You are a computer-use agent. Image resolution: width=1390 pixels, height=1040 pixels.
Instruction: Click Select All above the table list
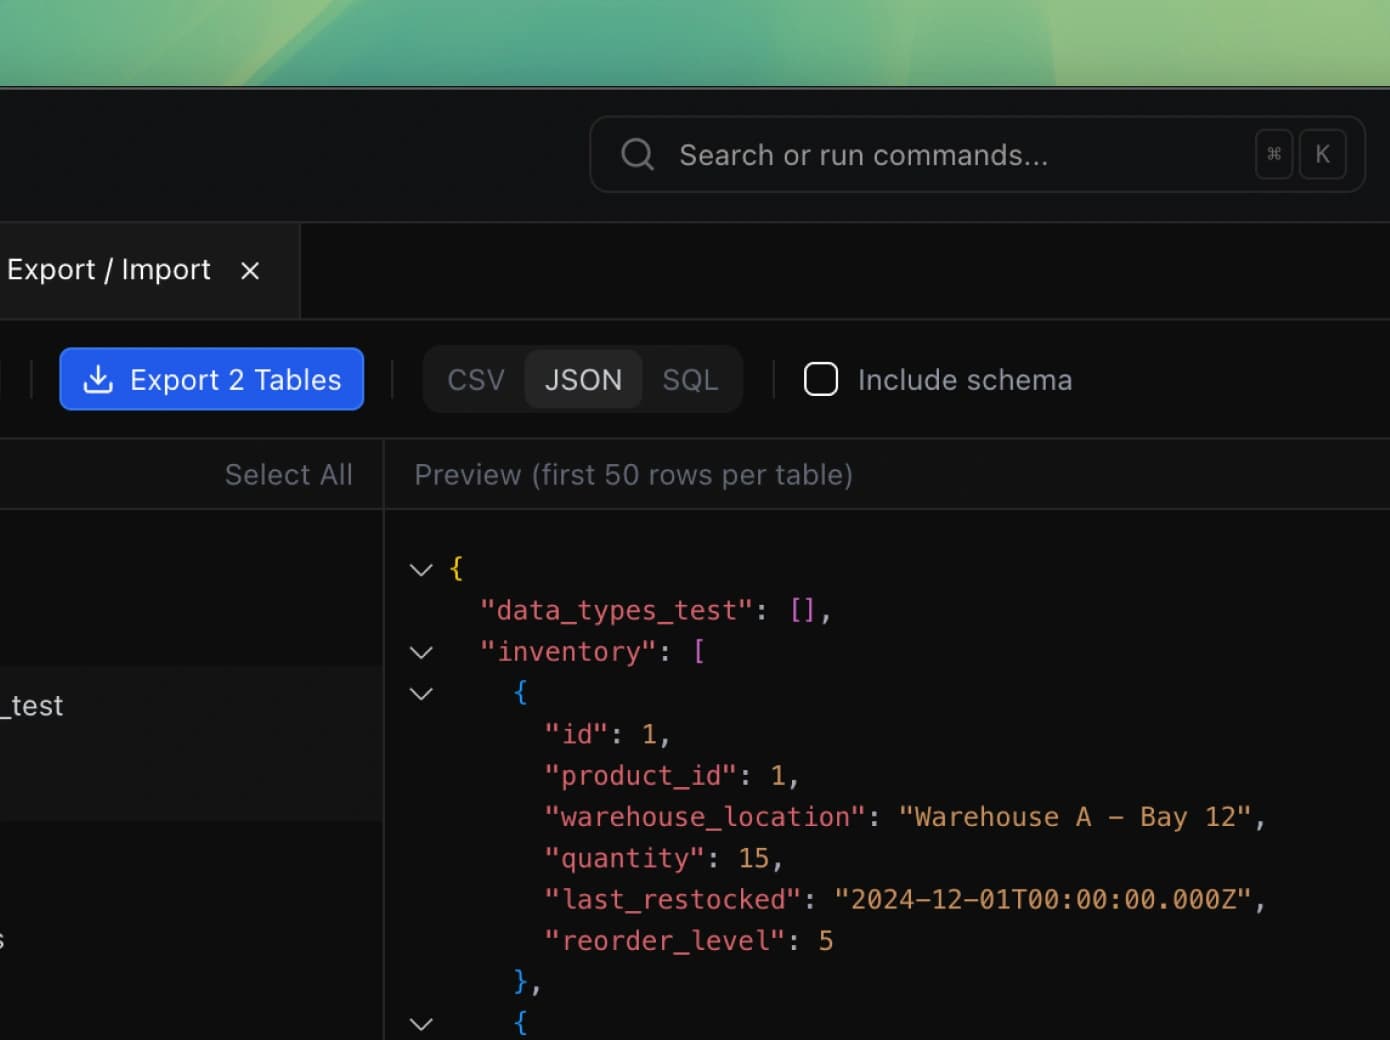point(288,475)
